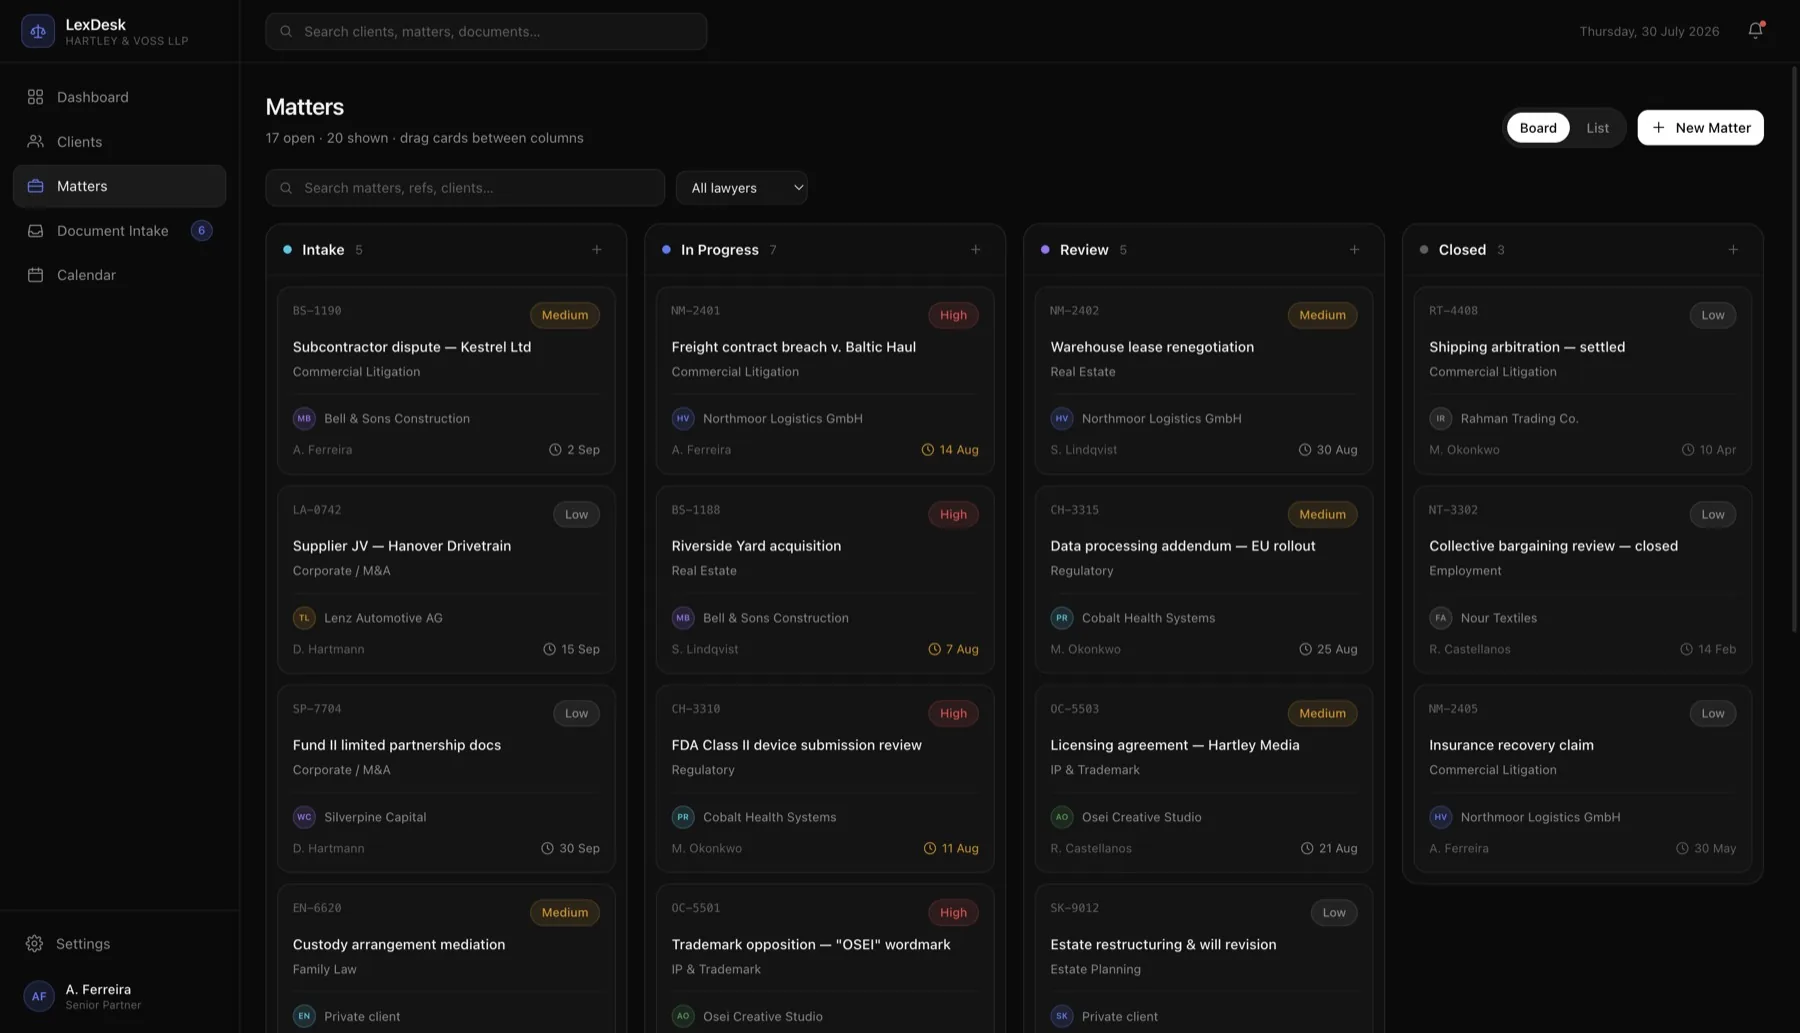Click the page vertical scrollbar
The image size is (1800, 1033).
(1795, 350)
